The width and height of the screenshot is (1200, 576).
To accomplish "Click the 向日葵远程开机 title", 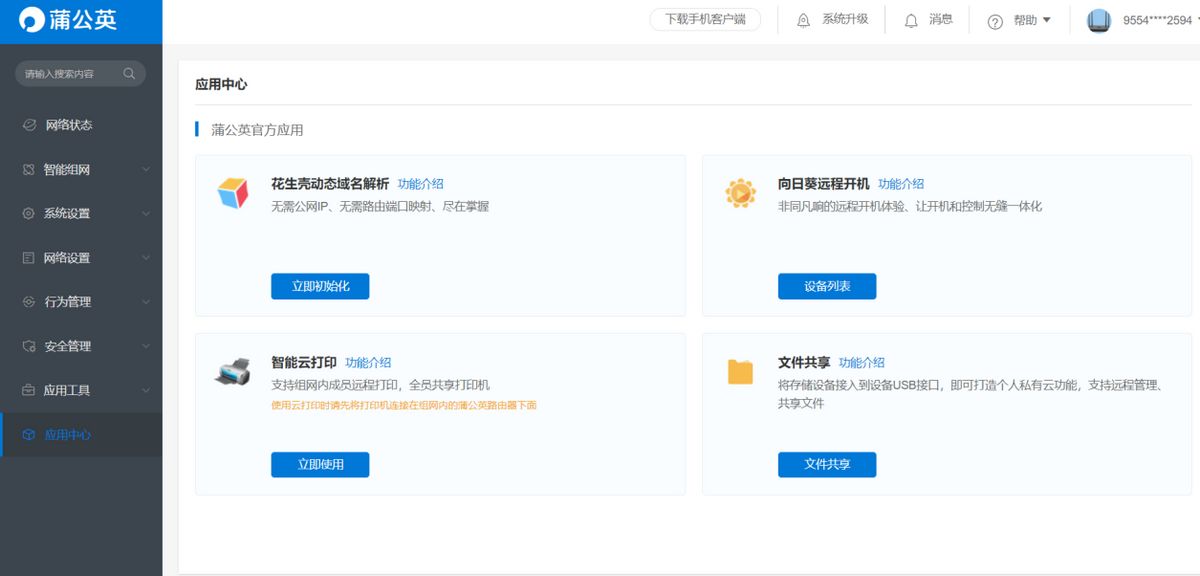I will click(824, 184).
